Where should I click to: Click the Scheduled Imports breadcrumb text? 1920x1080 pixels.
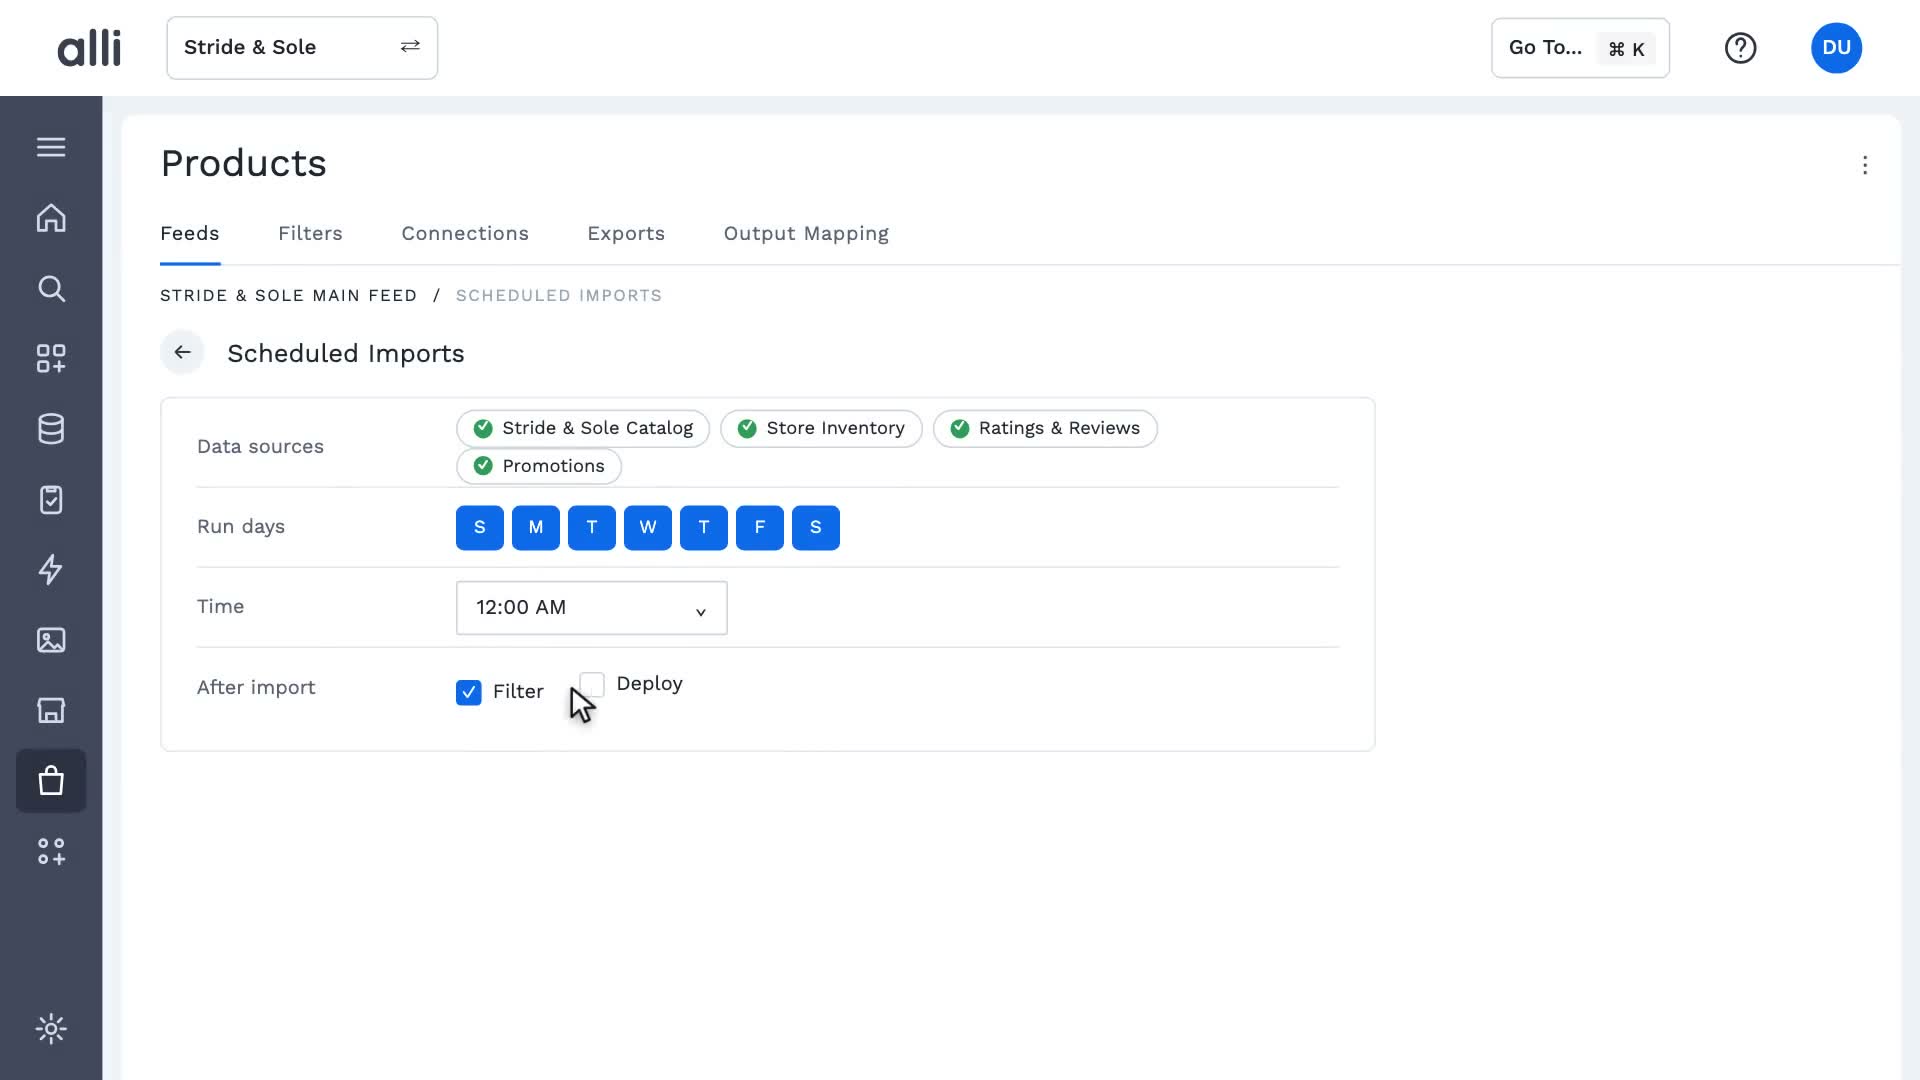point(559,296)
